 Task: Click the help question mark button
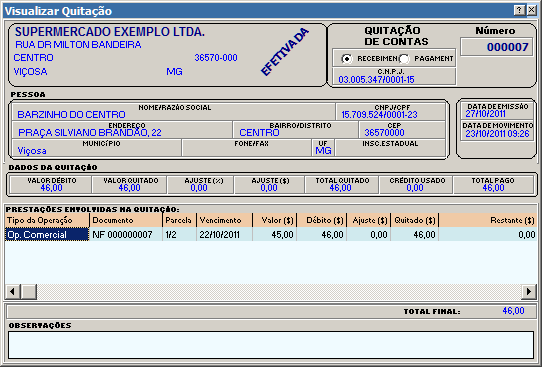tap(519, 10)
